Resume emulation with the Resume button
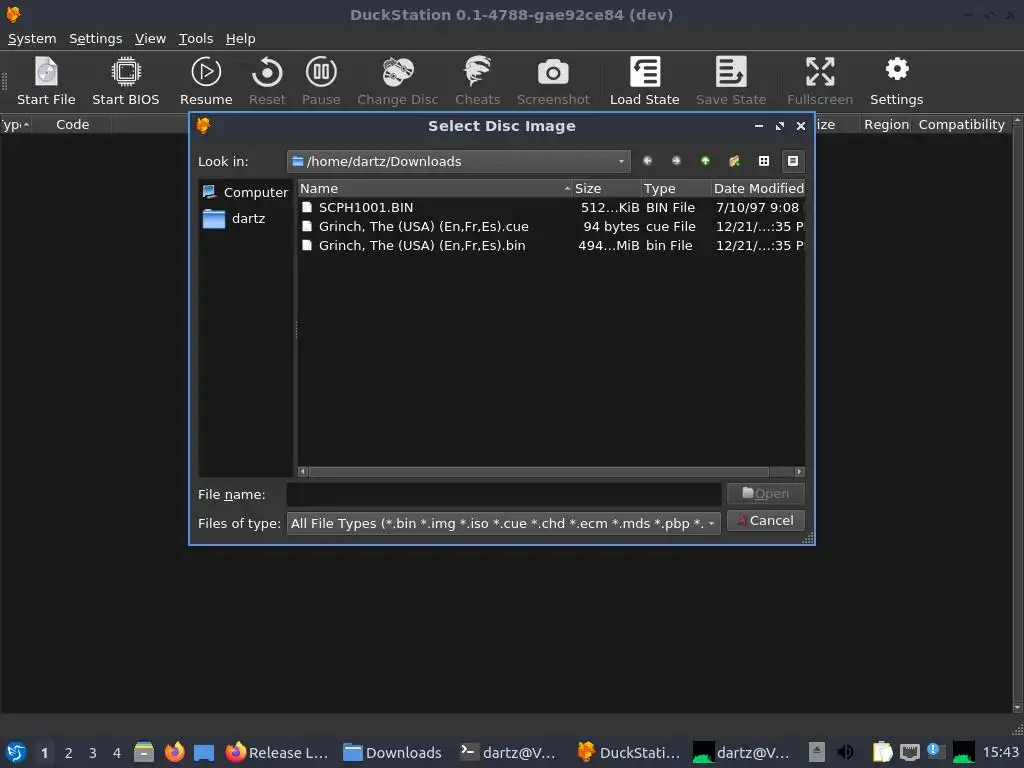This screenshot has height=768, width=1024. pos(206,81)
